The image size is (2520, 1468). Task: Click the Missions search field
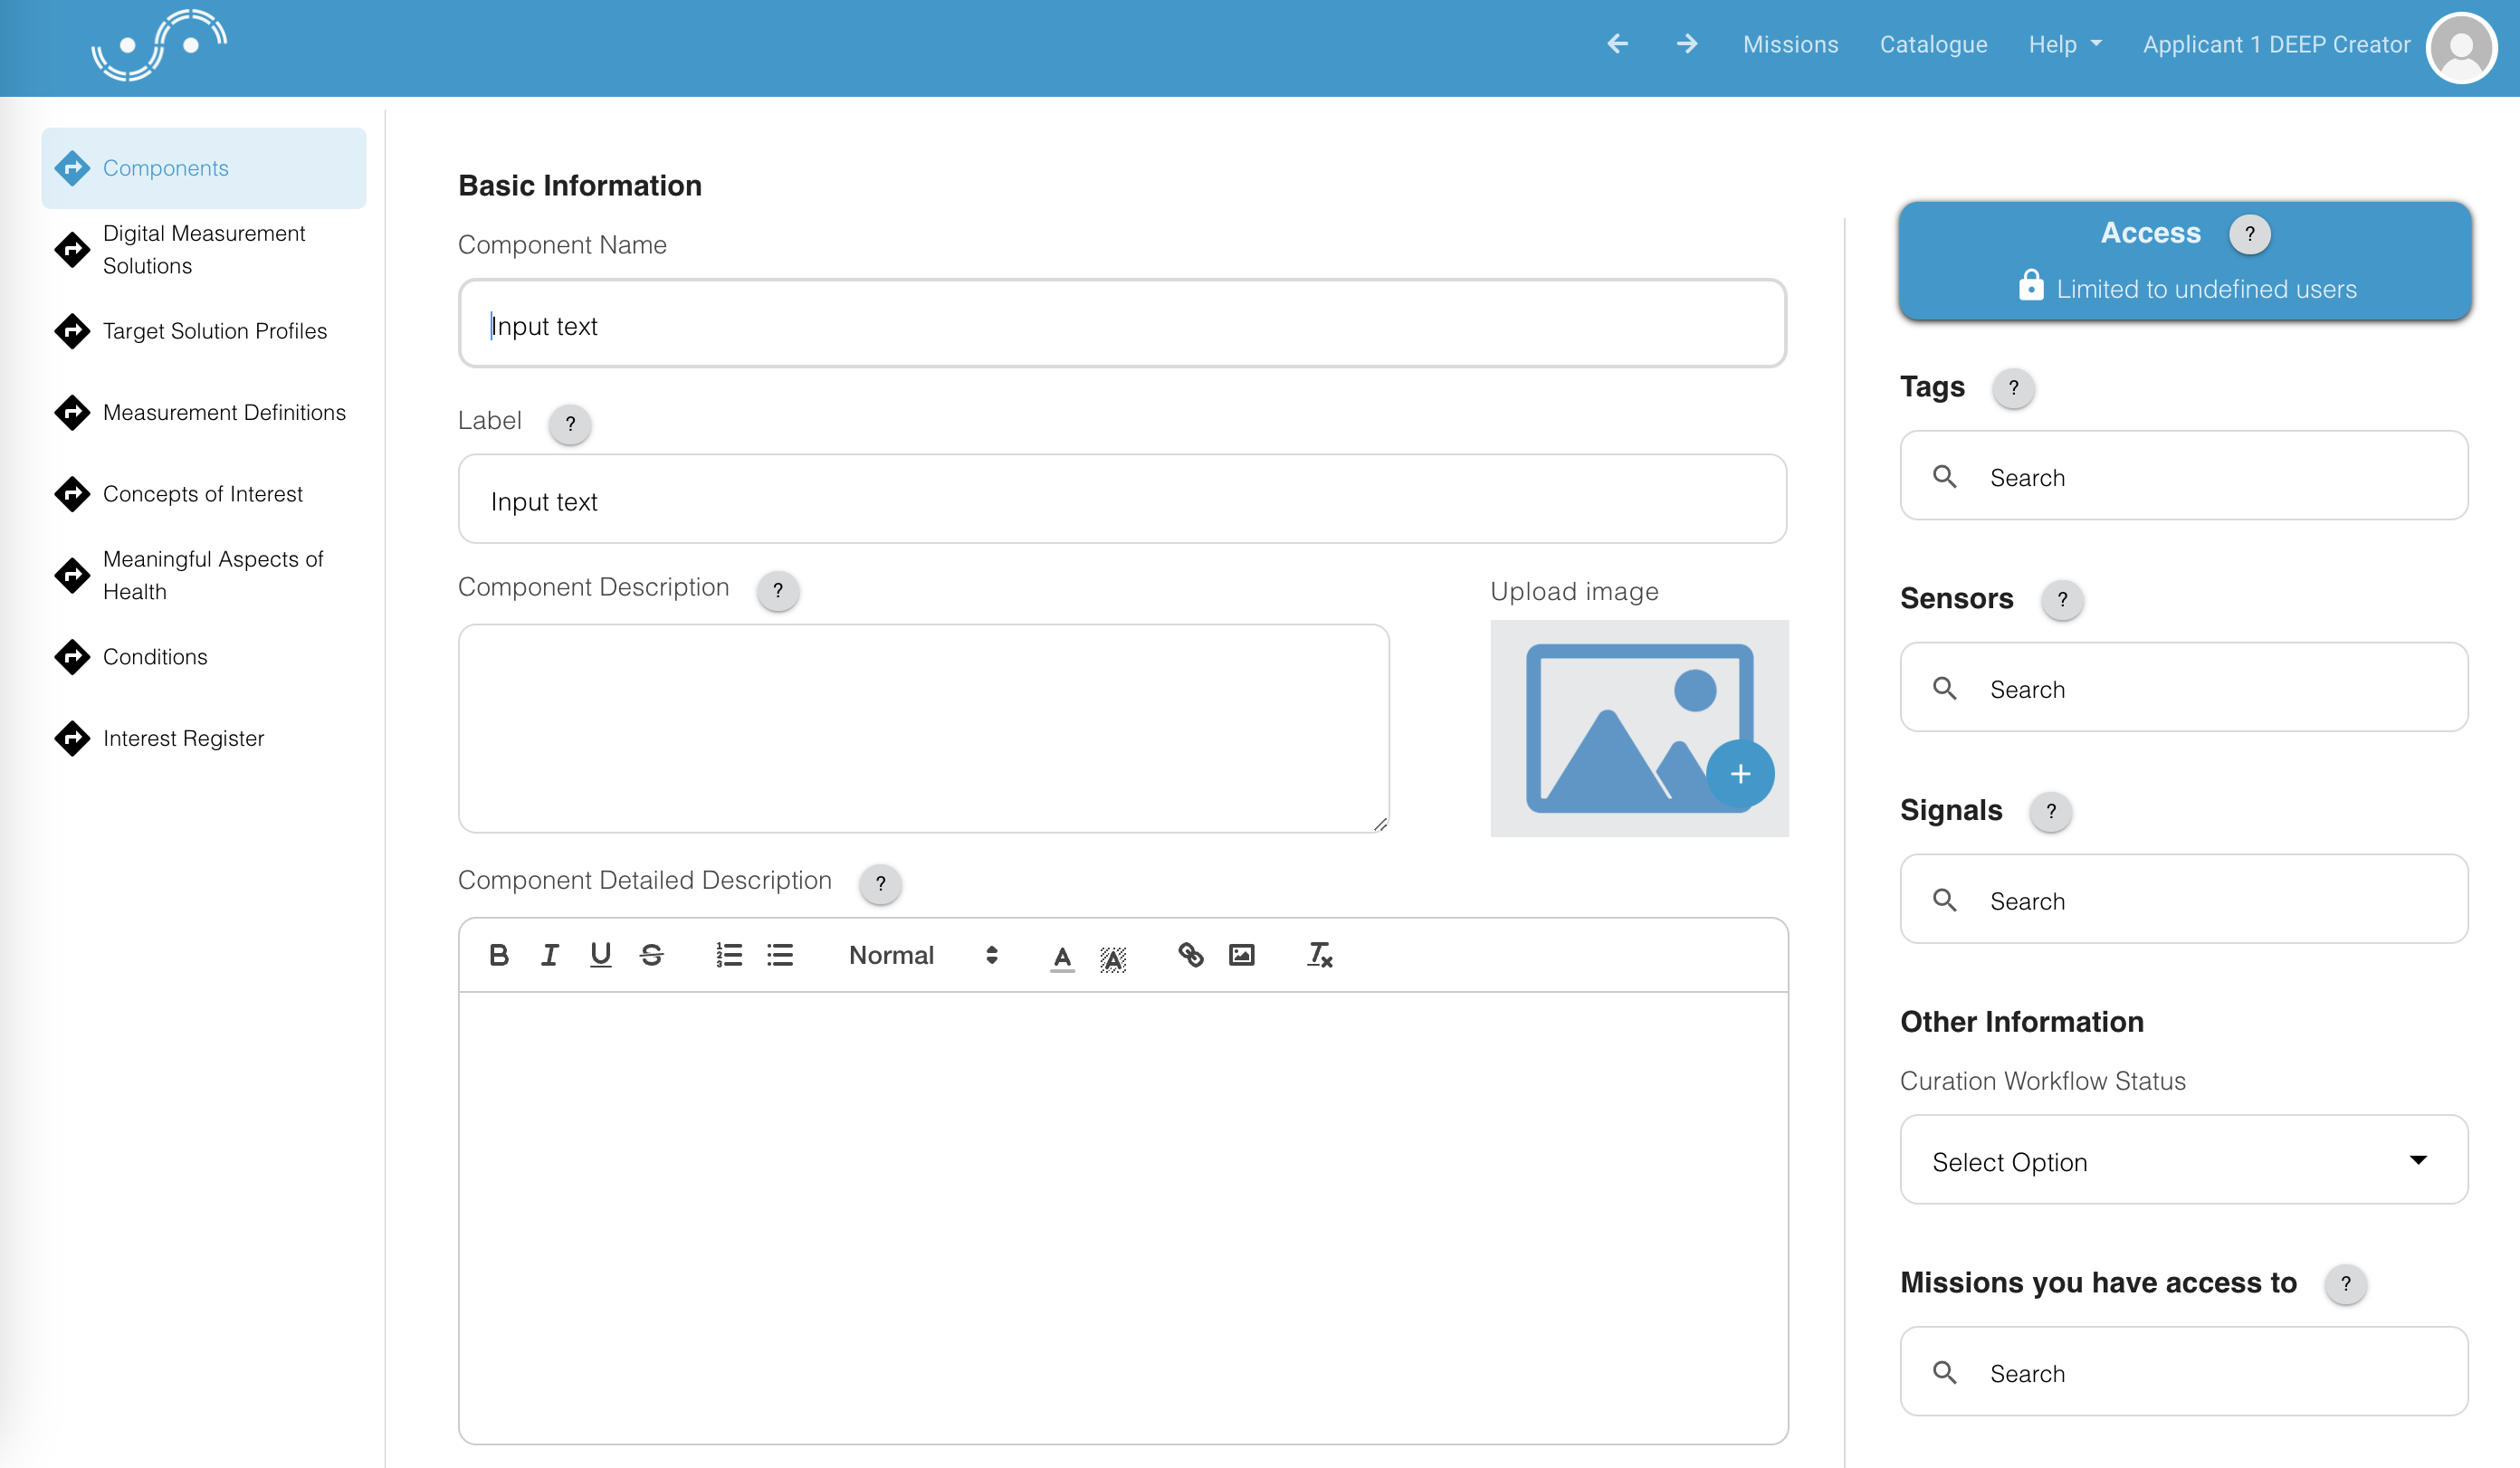[2184, 1372]
